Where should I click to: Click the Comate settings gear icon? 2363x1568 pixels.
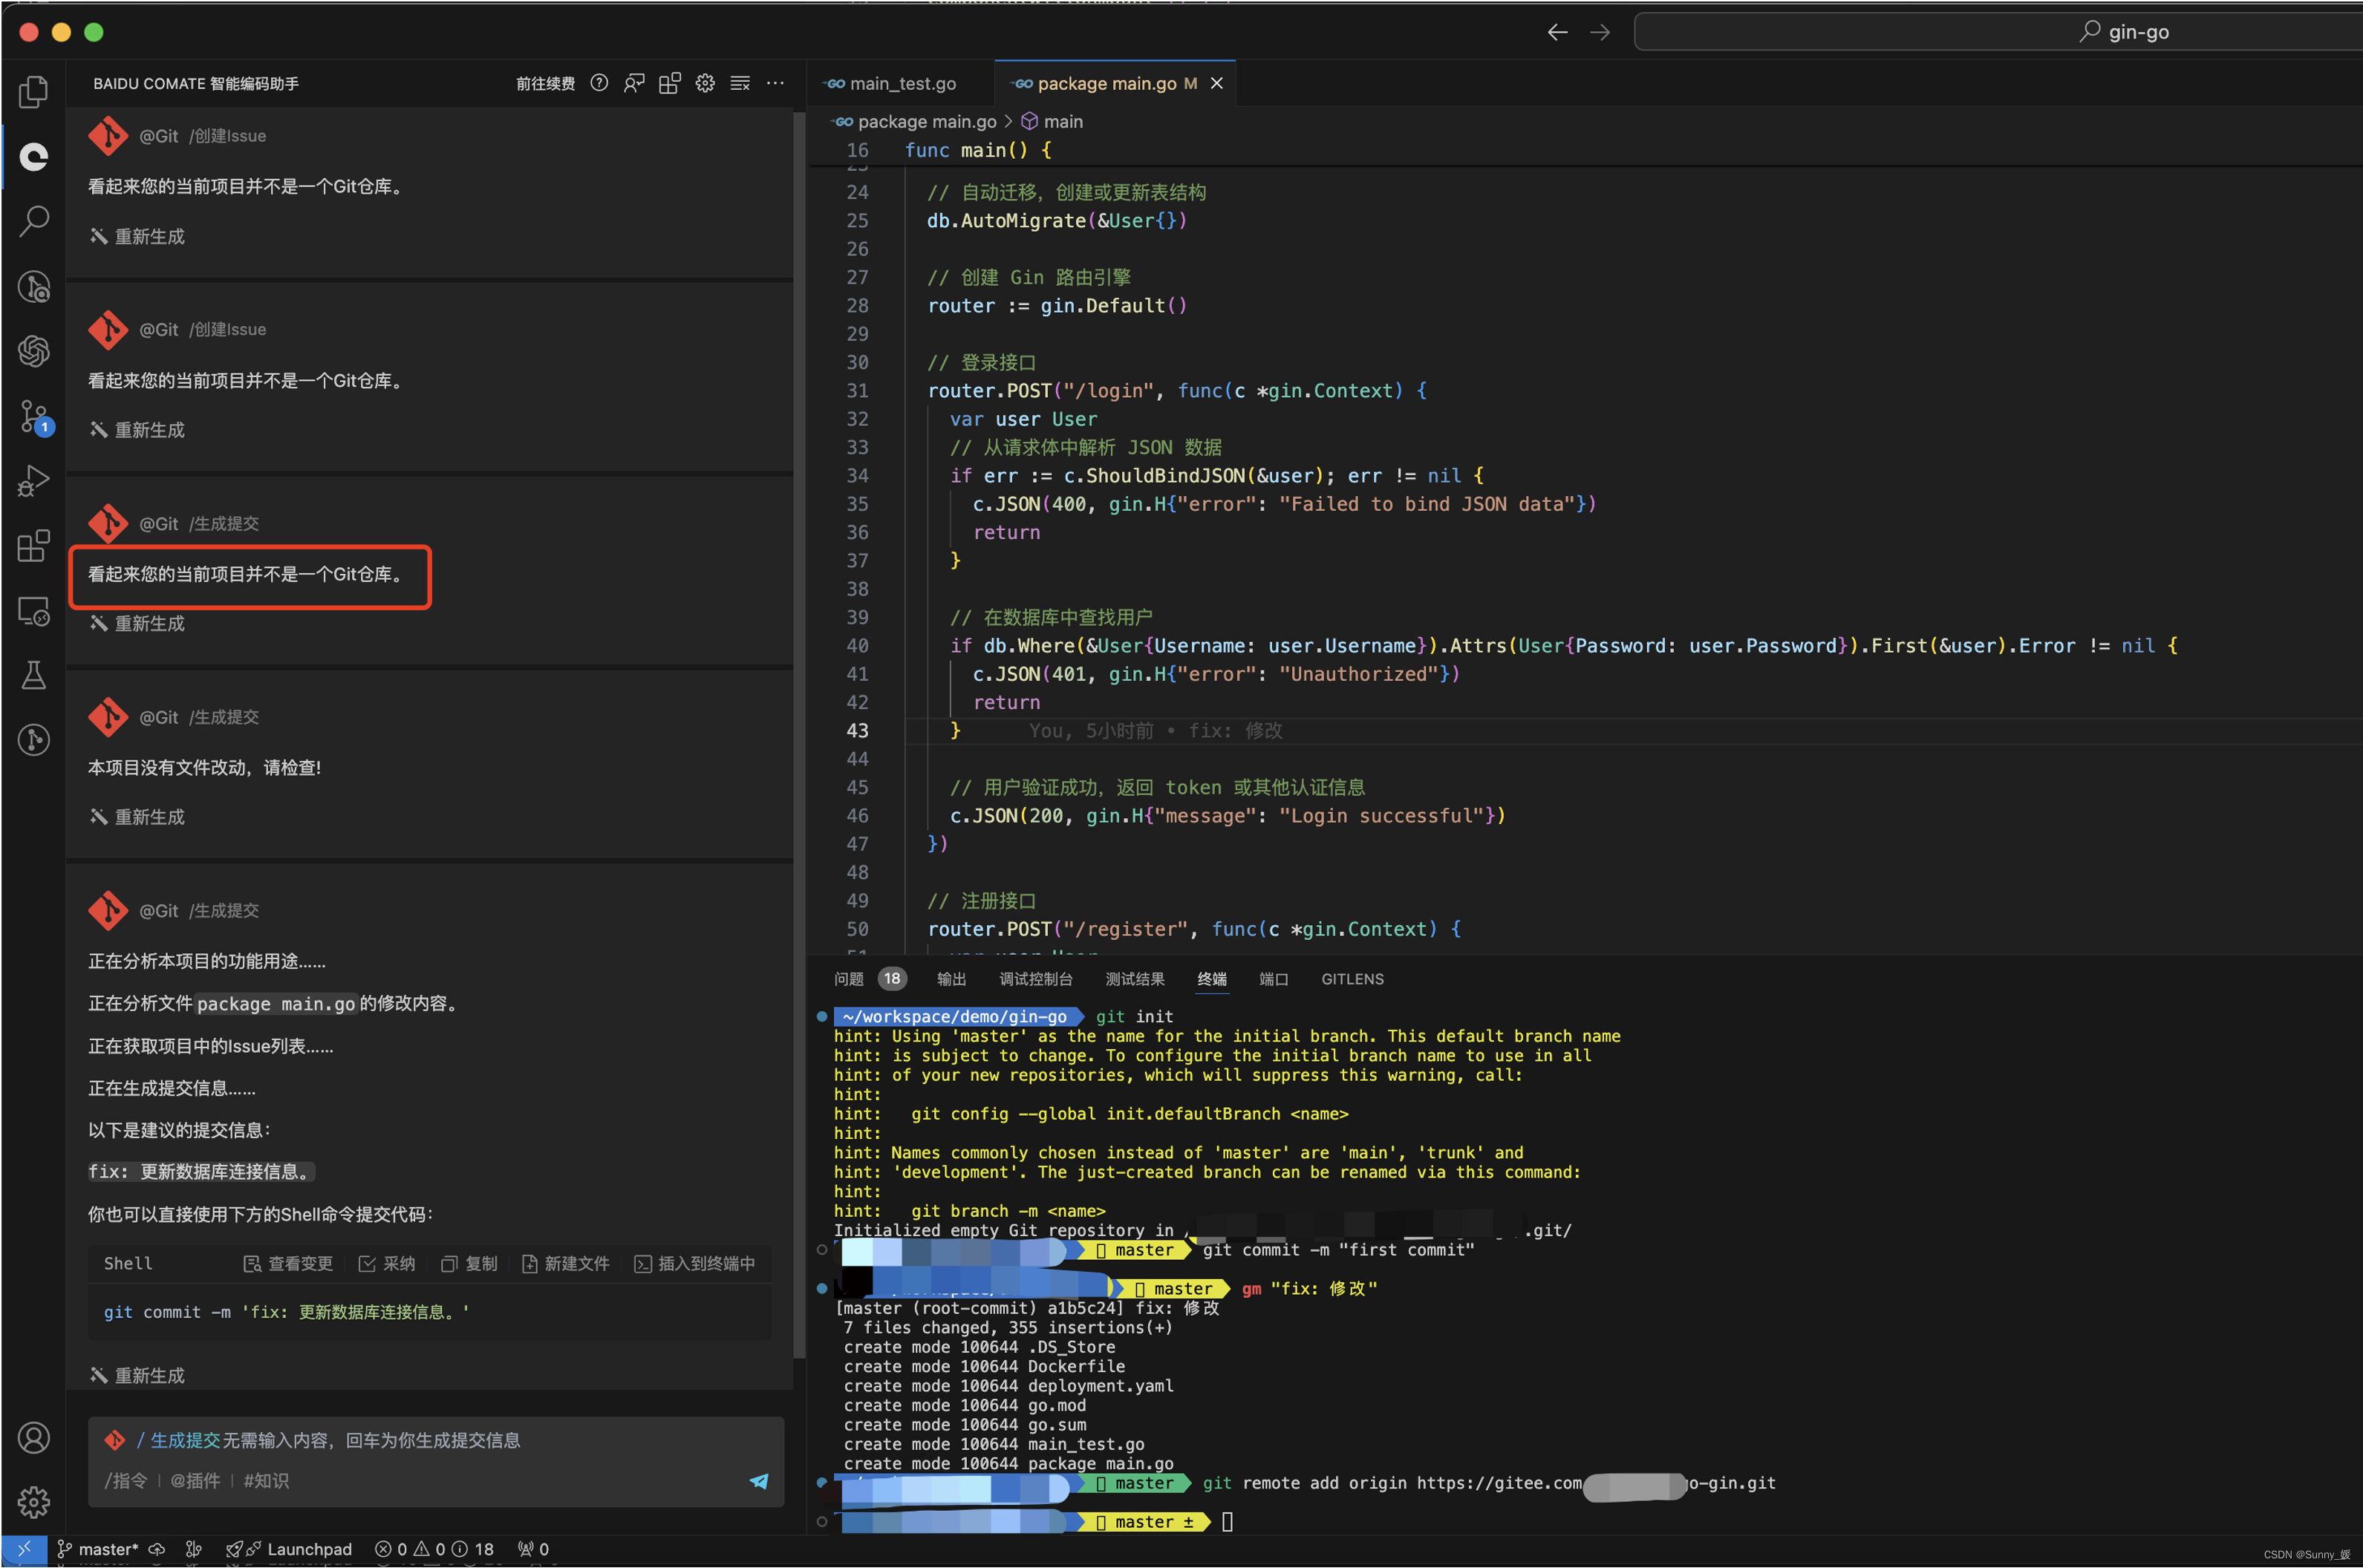pos(705,84)
